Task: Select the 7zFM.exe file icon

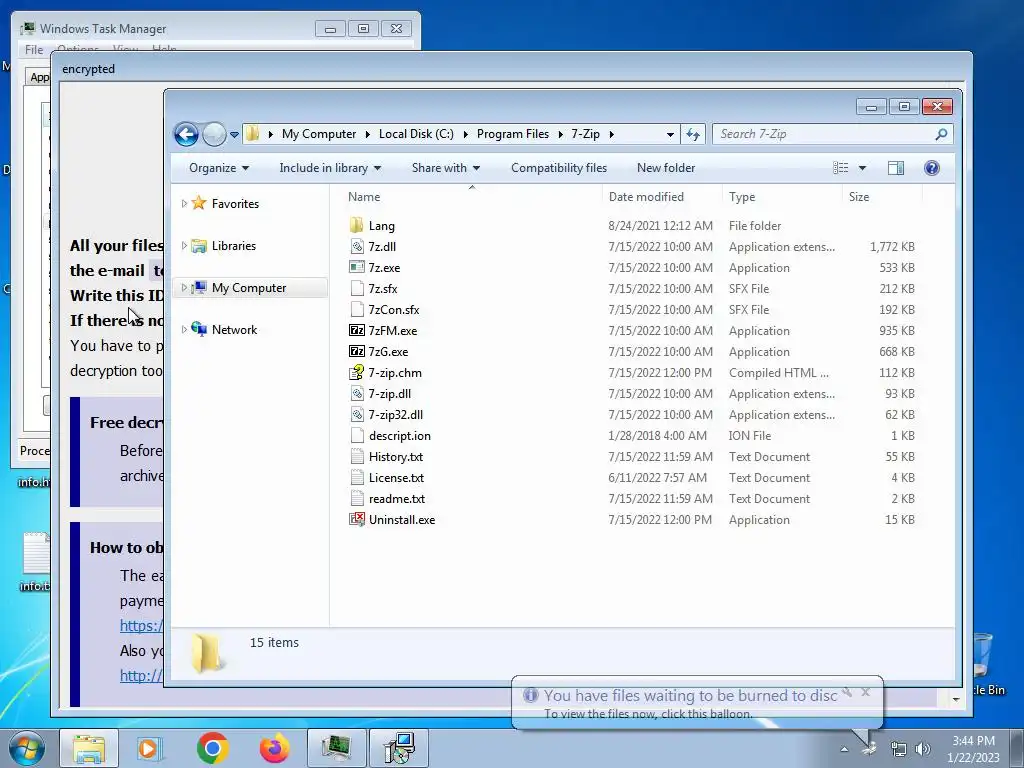Action: tap(357, 330)
